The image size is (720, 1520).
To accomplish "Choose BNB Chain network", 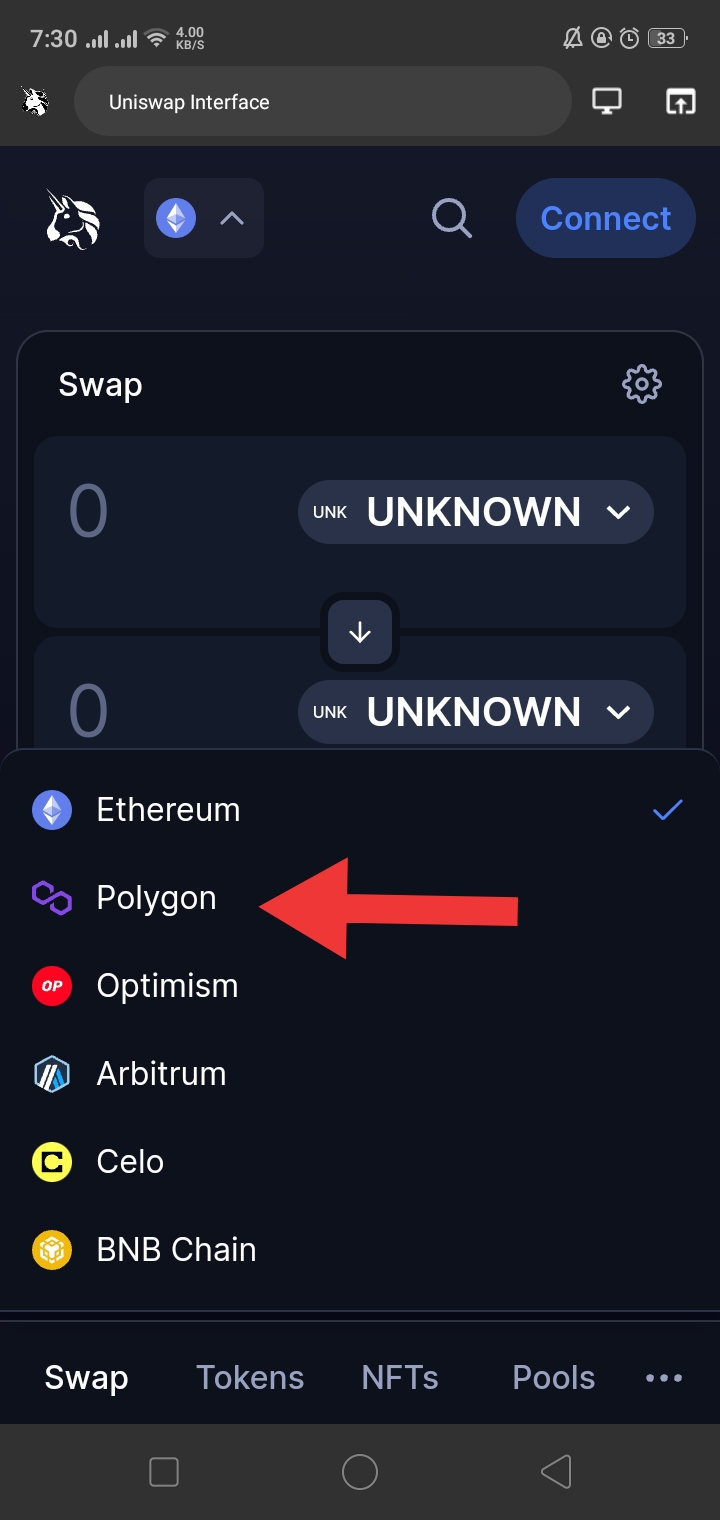I will tap(176, 1250).
